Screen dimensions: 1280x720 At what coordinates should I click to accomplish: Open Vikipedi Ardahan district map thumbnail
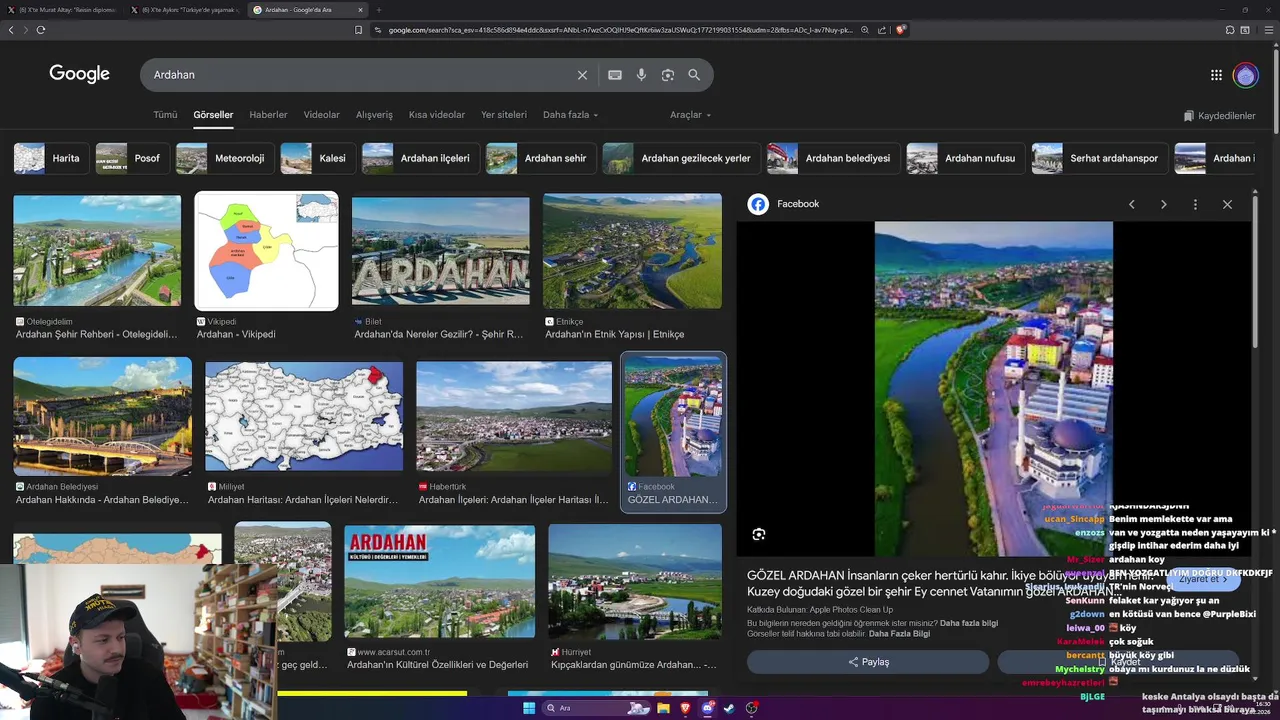pyautogui.click(x=266, y=251)
